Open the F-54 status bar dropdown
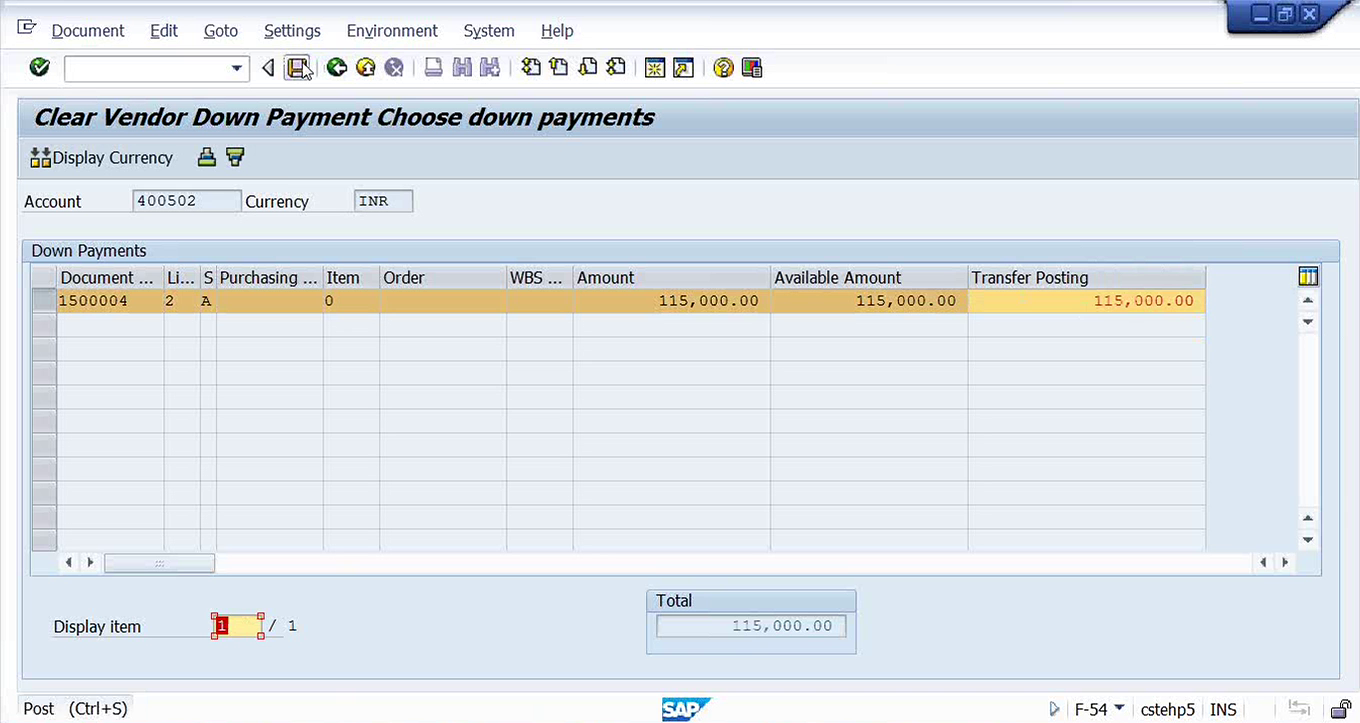This screenshot has width=1360, height=723. tap(1119, 709)
